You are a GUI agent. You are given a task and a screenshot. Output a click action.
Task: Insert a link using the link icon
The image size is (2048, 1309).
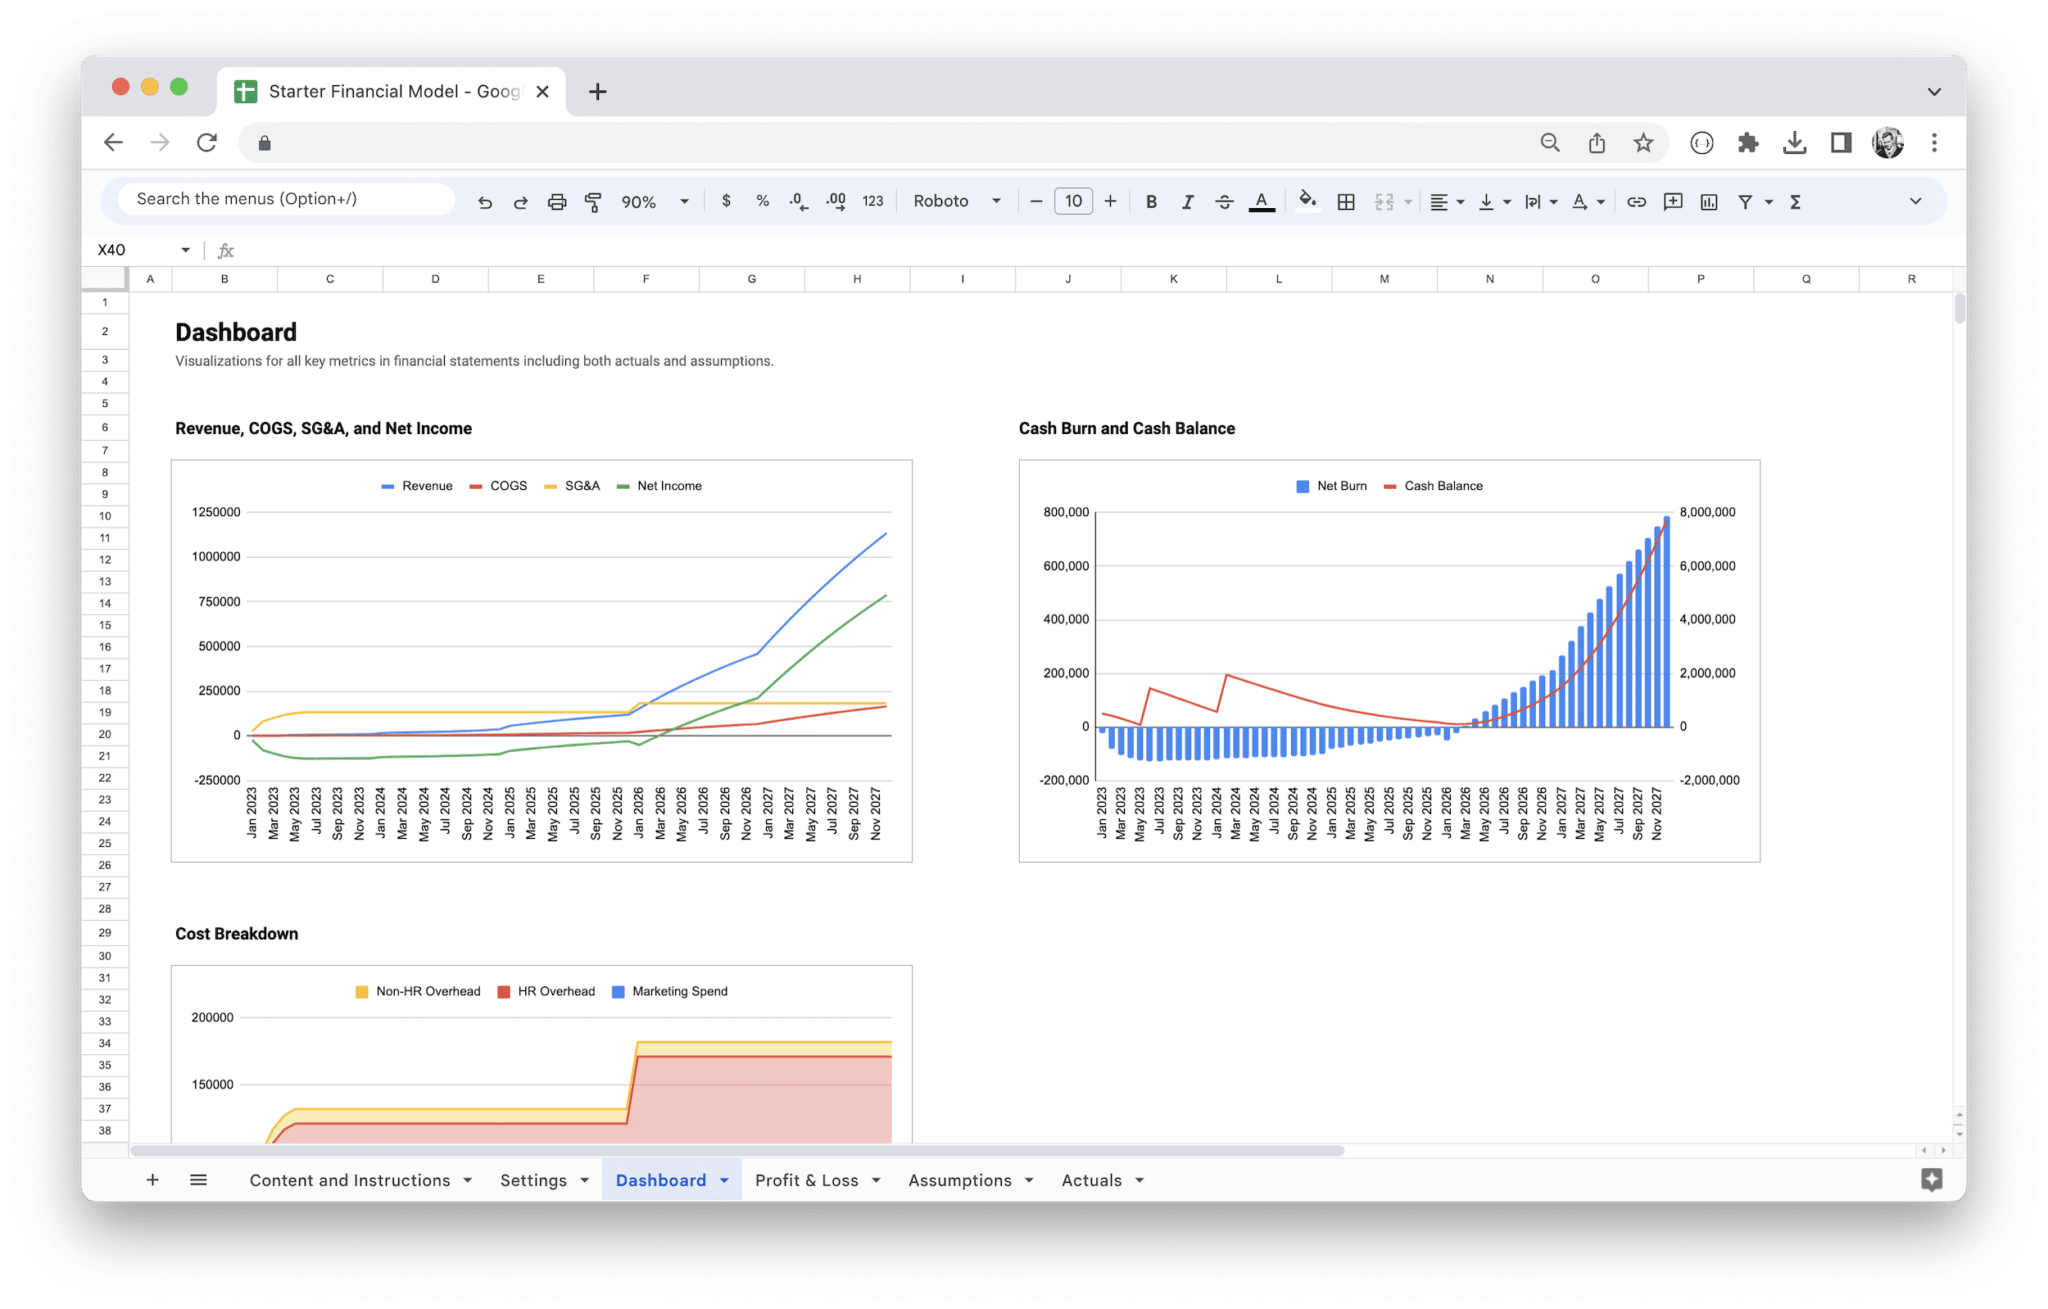1637,201
